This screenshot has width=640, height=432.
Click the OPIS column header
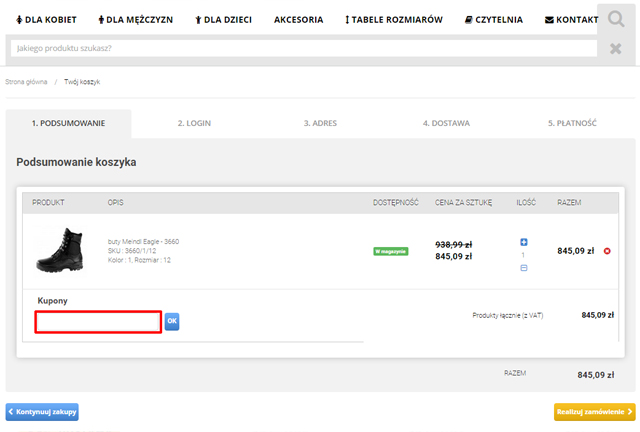(x=116, y=203)
